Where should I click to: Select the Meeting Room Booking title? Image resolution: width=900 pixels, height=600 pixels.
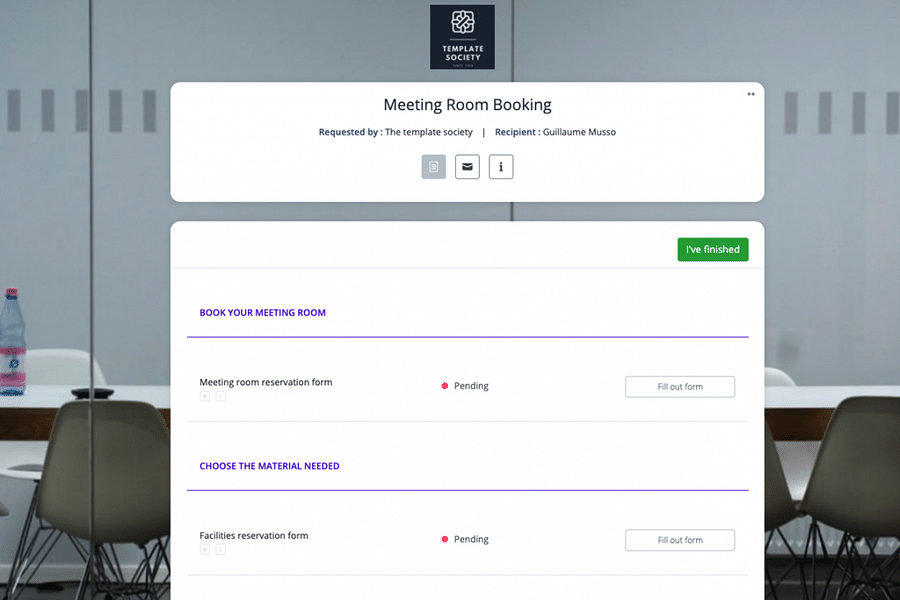(466, 104)
